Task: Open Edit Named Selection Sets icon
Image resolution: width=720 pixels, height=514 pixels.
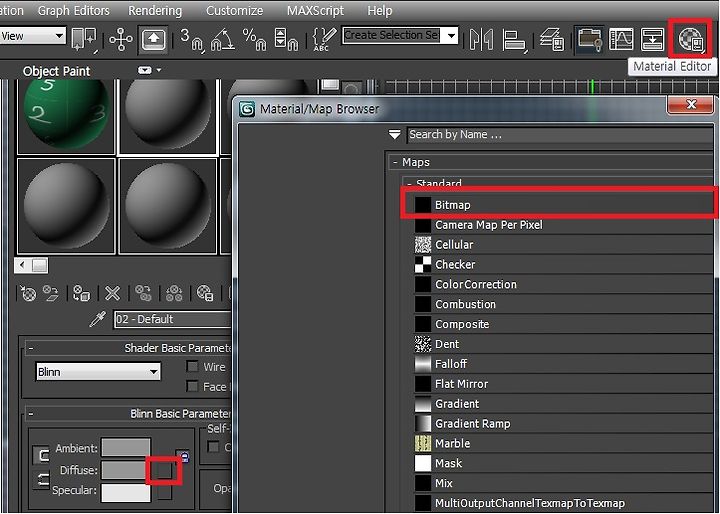Action: click(324, 39)
